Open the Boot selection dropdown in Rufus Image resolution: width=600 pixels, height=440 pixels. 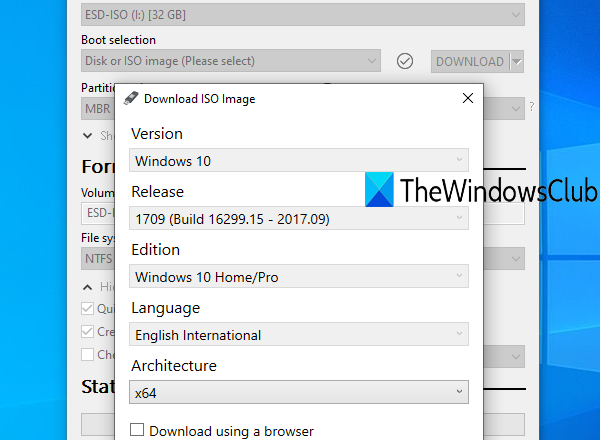tap(231, 61)
